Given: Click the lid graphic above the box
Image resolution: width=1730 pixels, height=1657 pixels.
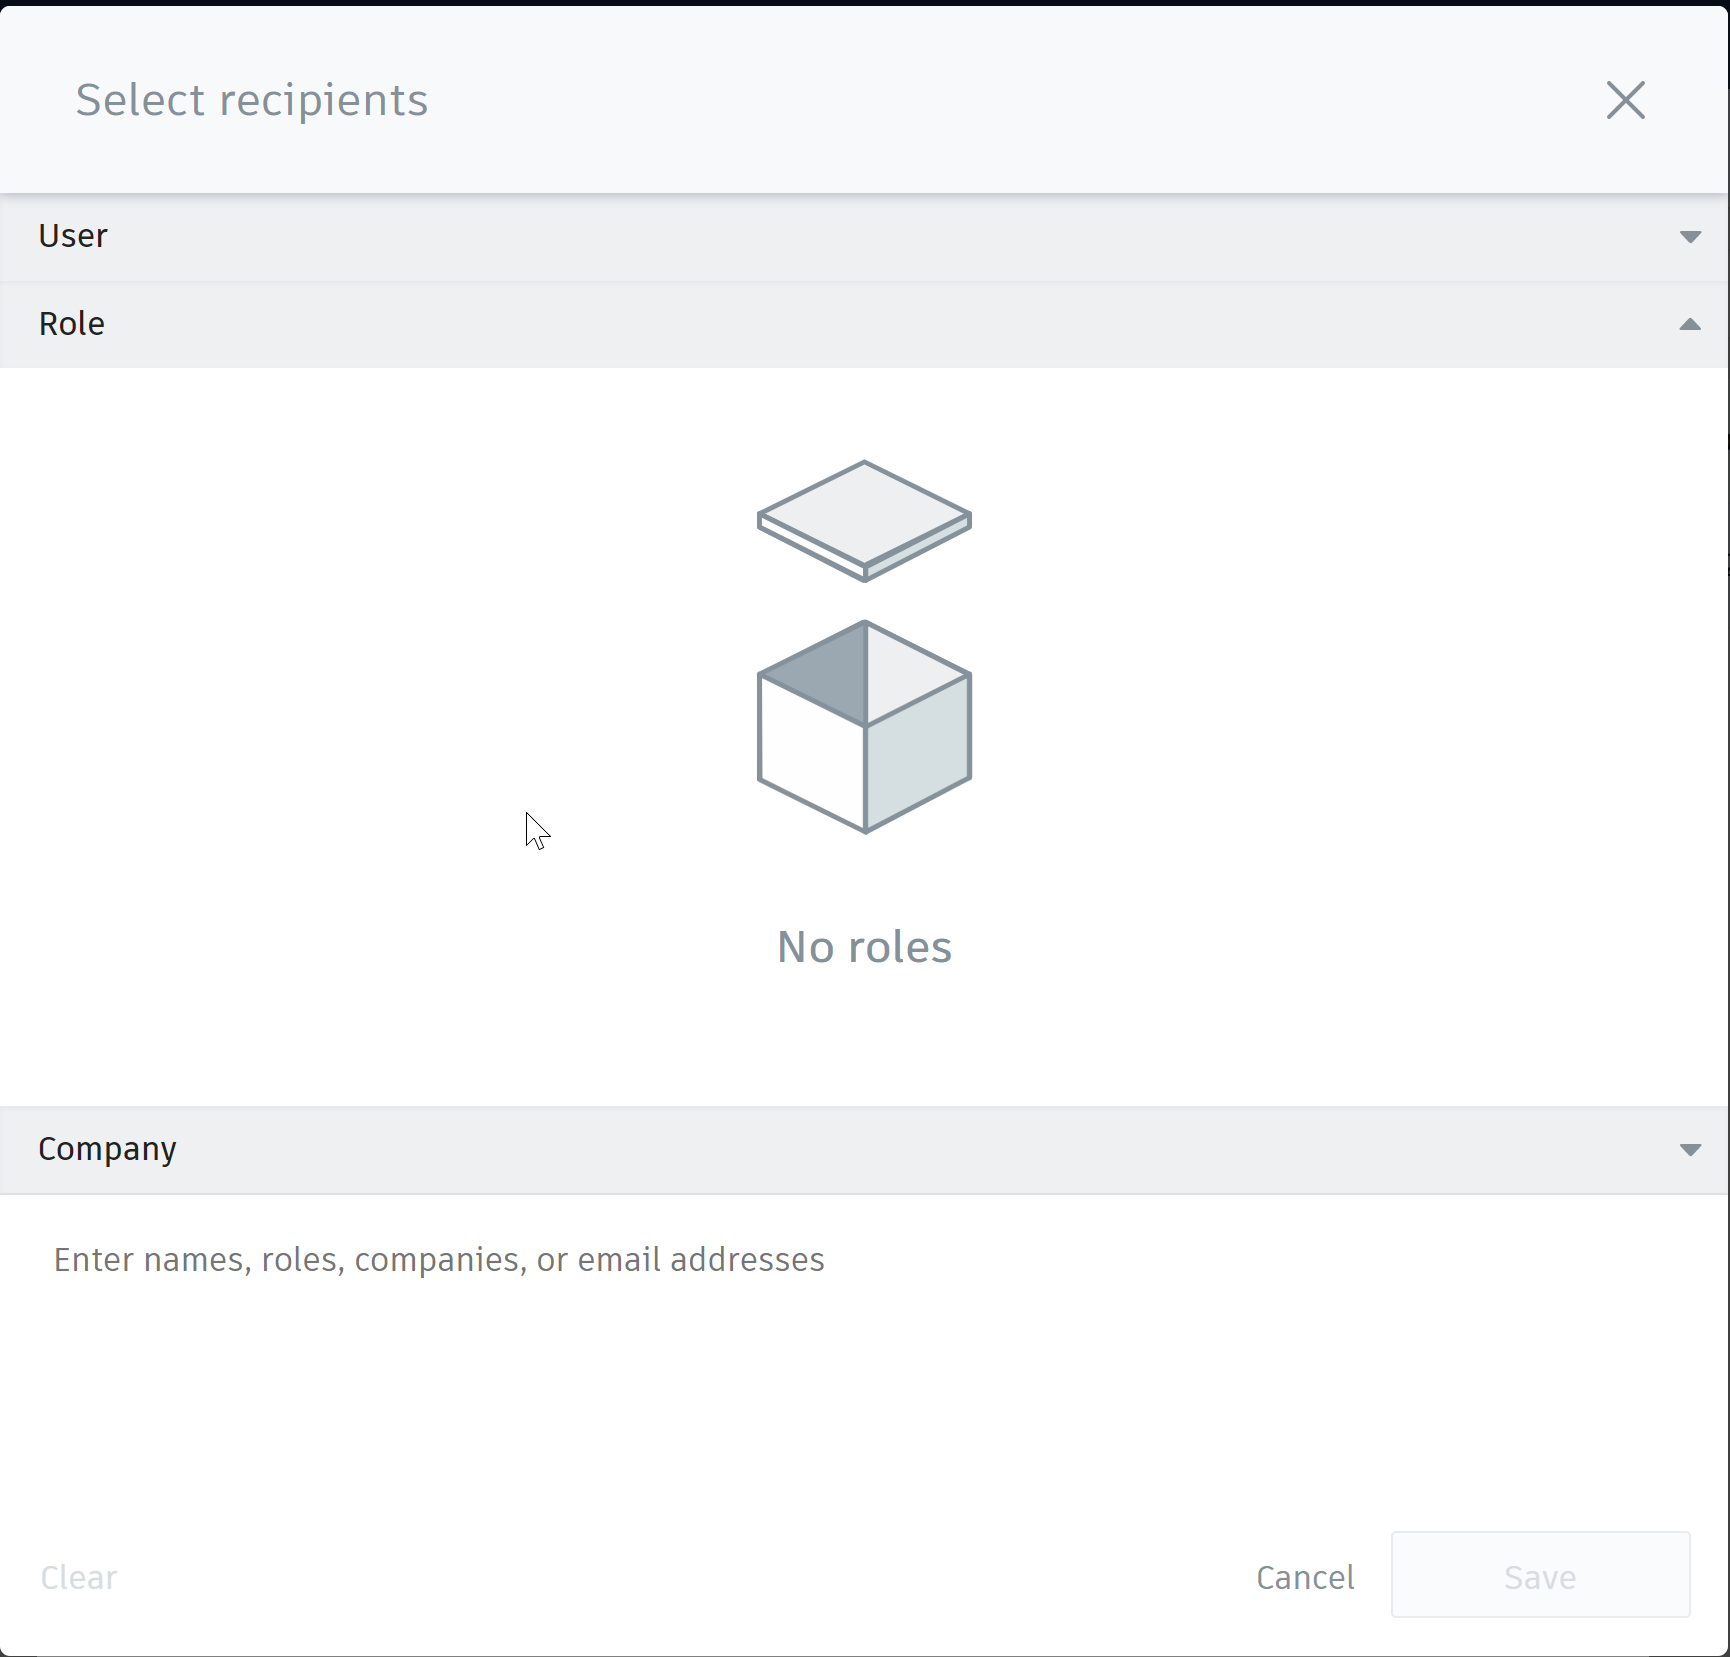Looking at the screenshot, I should tap(864, 518).
